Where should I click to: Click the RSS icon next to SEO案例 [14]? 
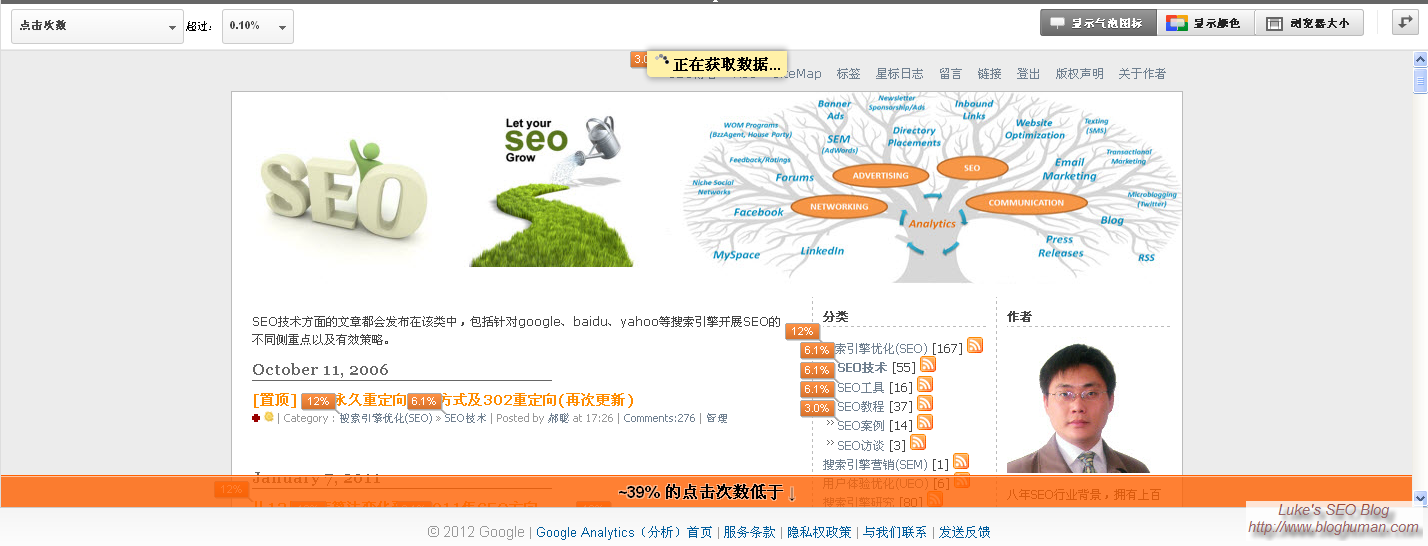[925, 422]
